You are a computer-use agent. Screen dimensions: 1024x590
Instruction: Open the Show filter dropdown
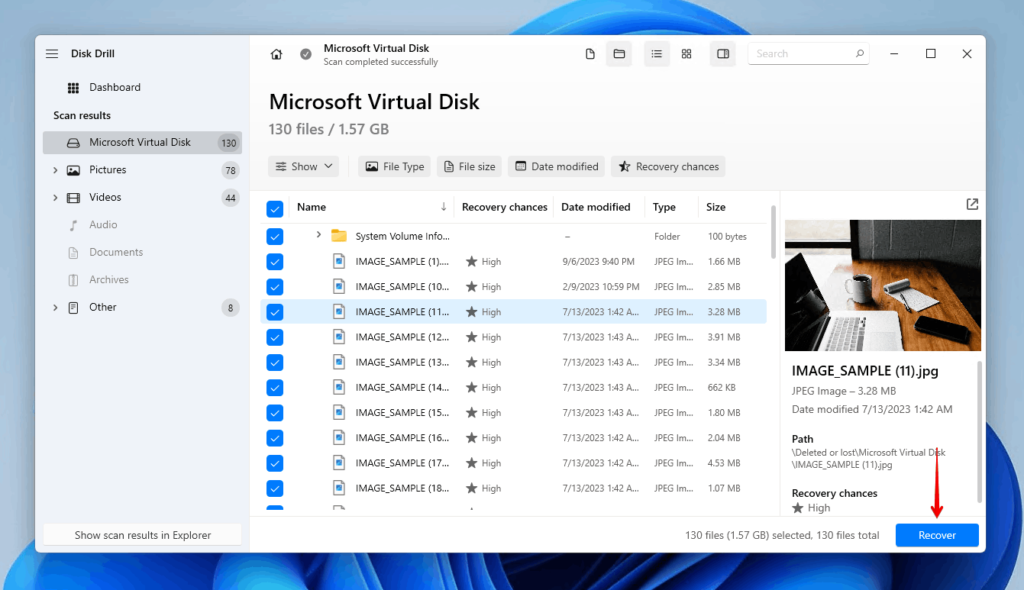(303, 167)
